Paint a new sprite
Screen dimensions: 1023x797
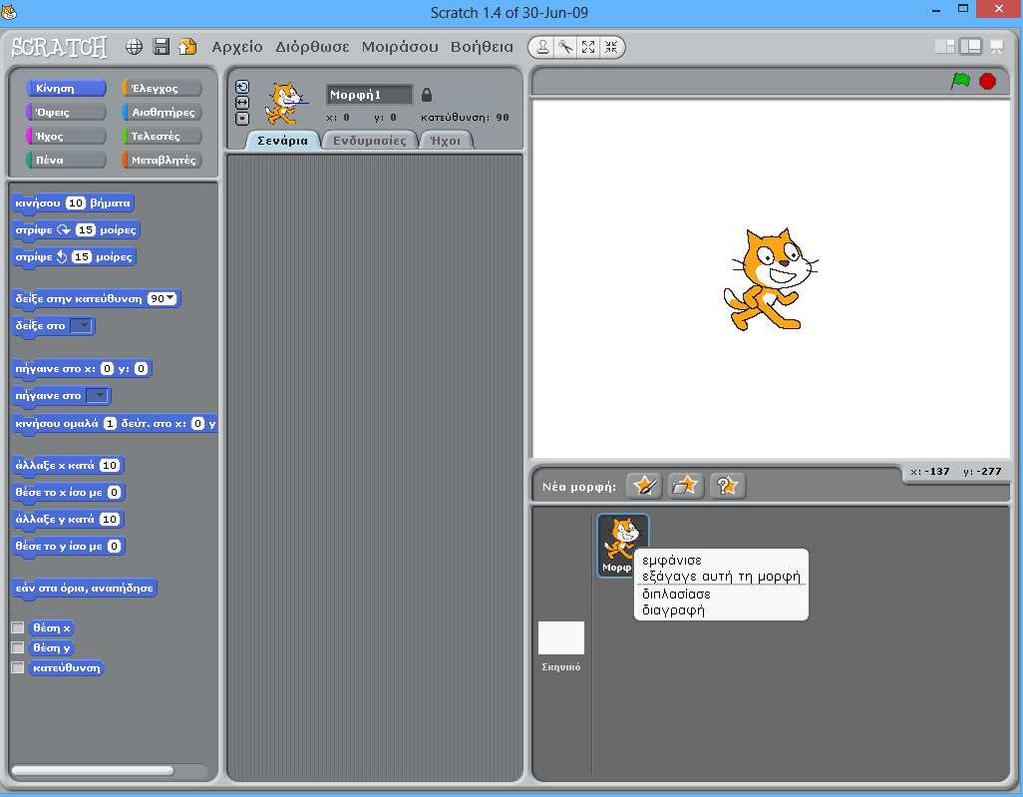644,486
